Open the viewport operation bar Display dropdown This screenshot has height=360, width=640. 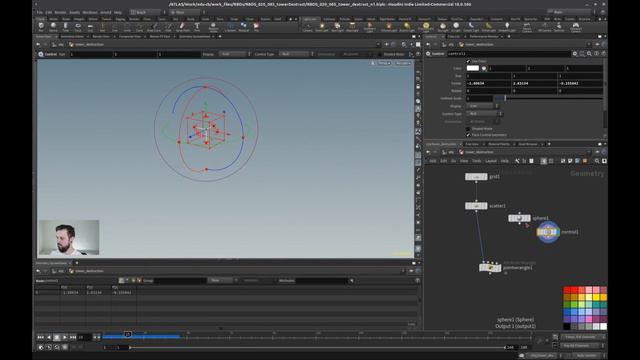tap(234, 54)
